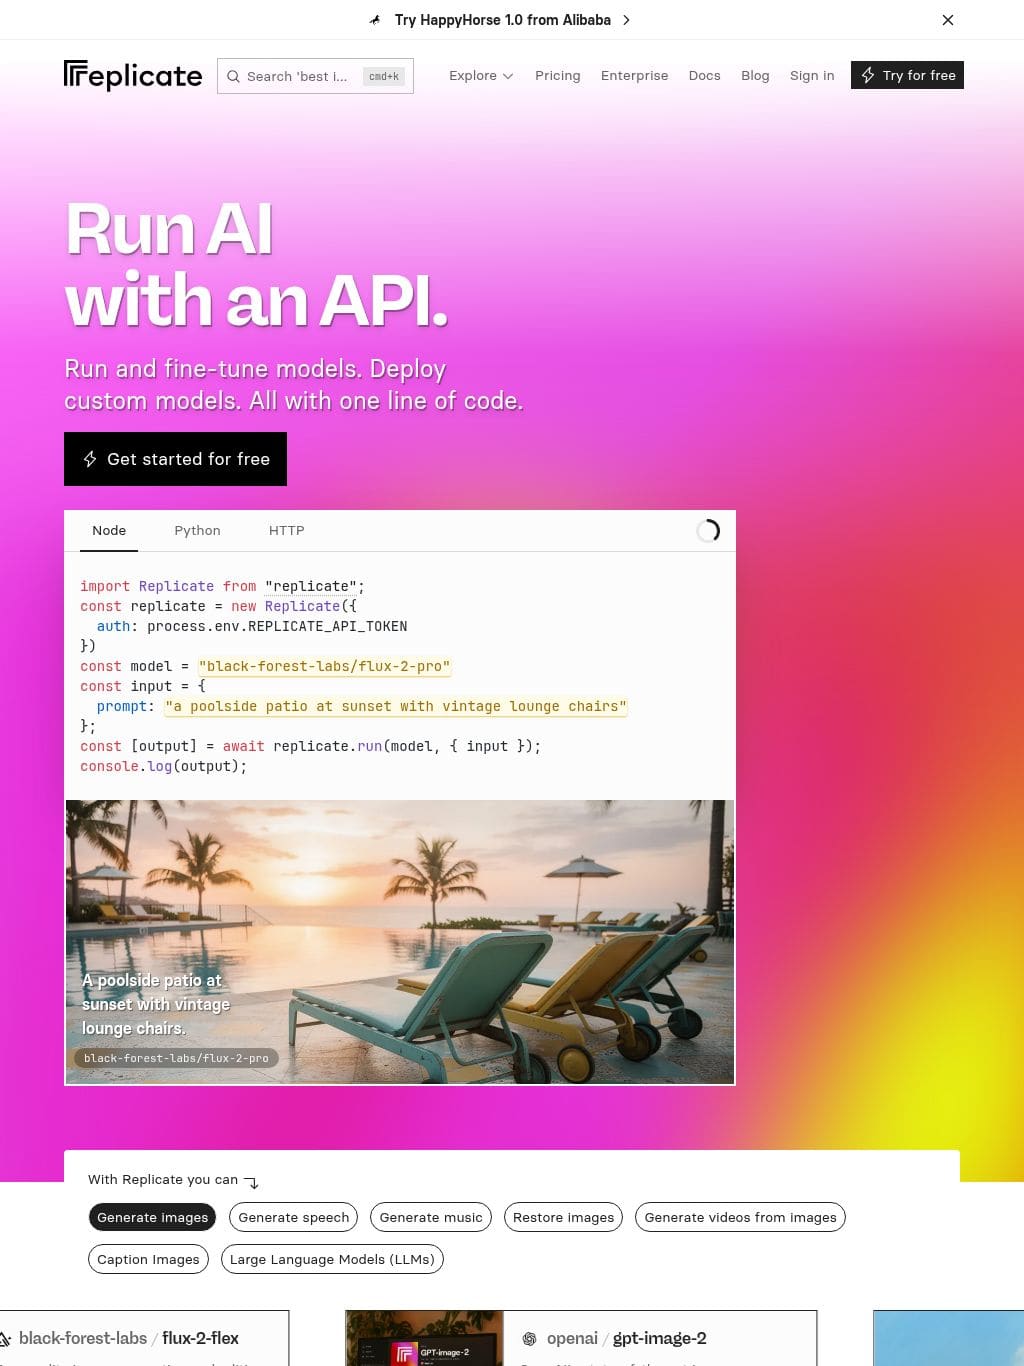Click the poolside patio generated image
This screenshot has width=1024, height=1366.
400,942
